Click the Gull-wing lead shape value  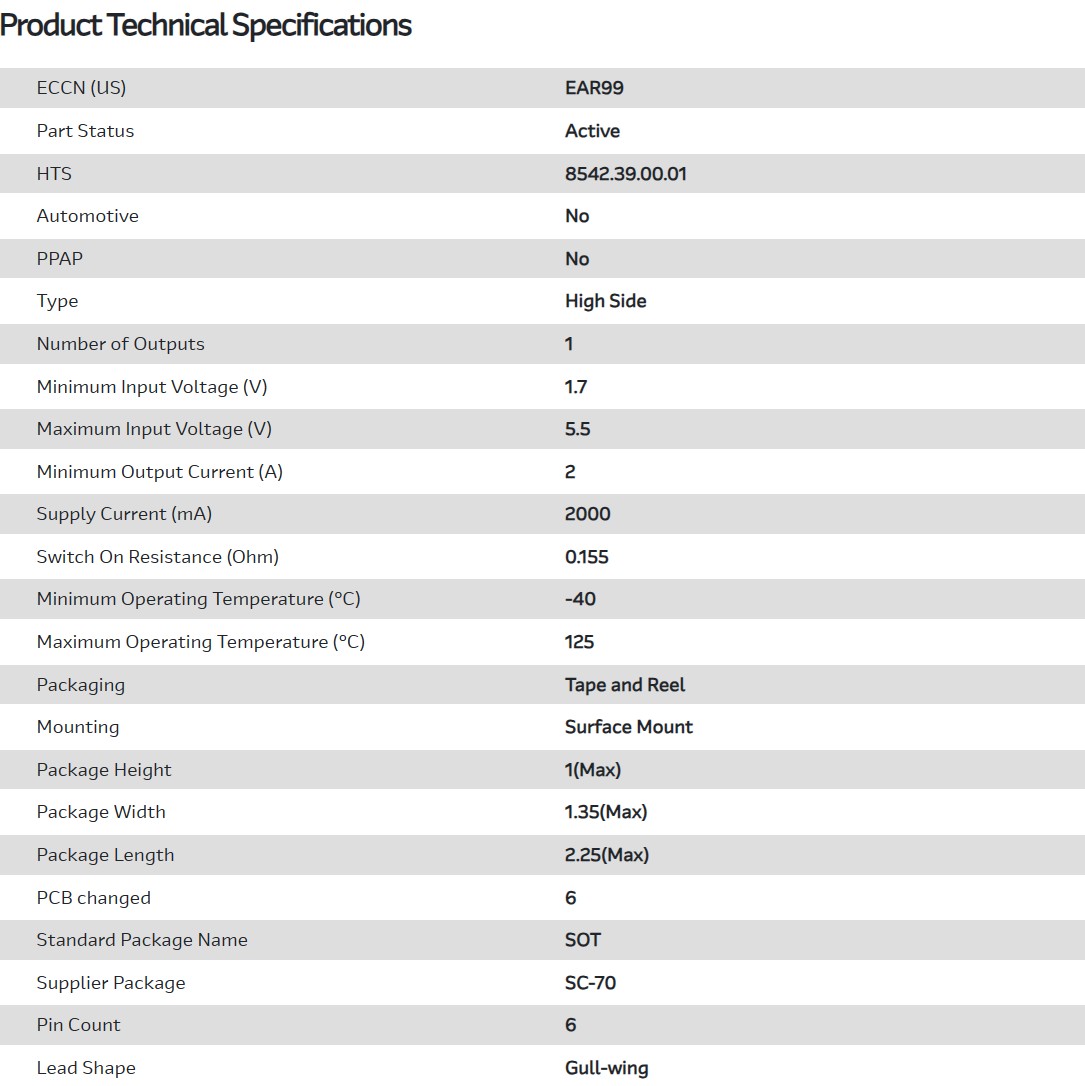pyautogui.click(x=606, y=1068)
